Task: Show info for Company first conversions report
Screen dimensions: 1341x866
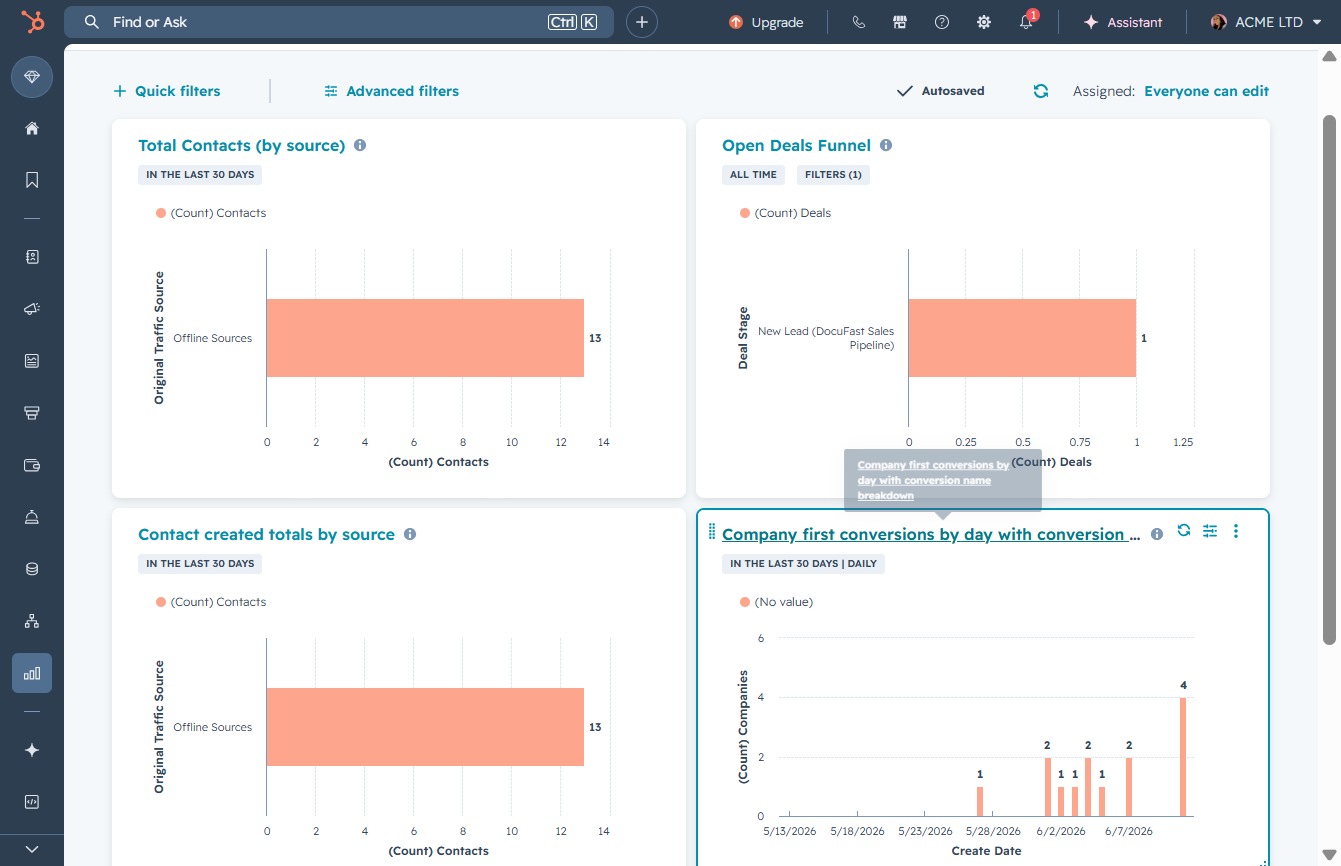Action: coord(1157,534)
